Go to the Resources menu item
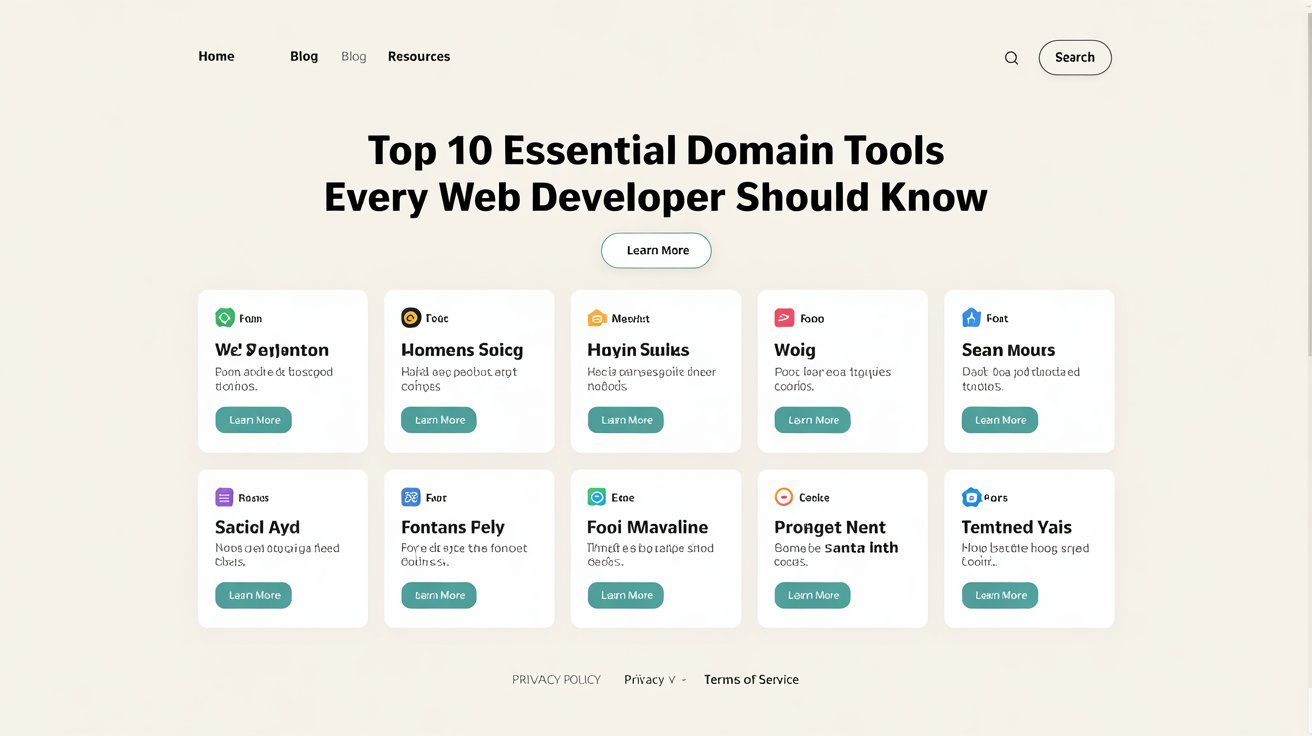Screen dimensions: 1312x736 [x=419, y=57]
